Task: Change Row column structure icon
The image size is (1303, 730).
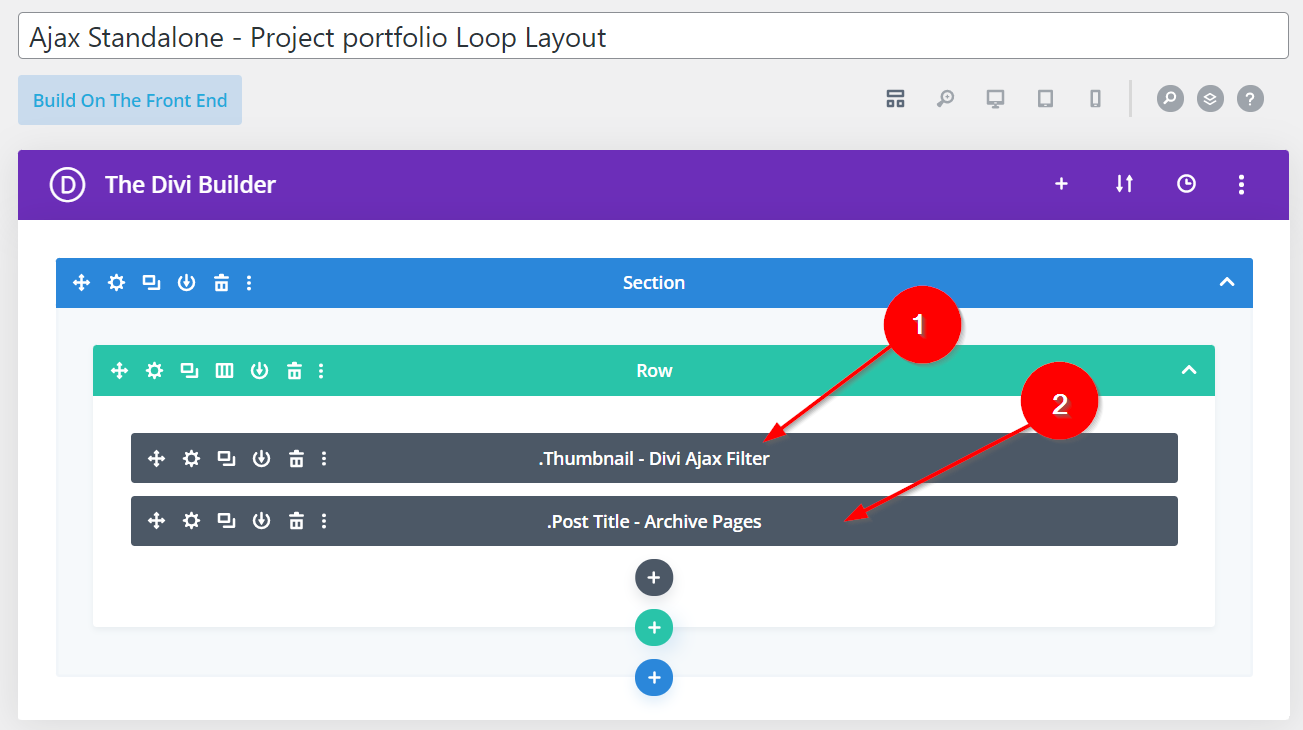Action: (x=224, y=371)
